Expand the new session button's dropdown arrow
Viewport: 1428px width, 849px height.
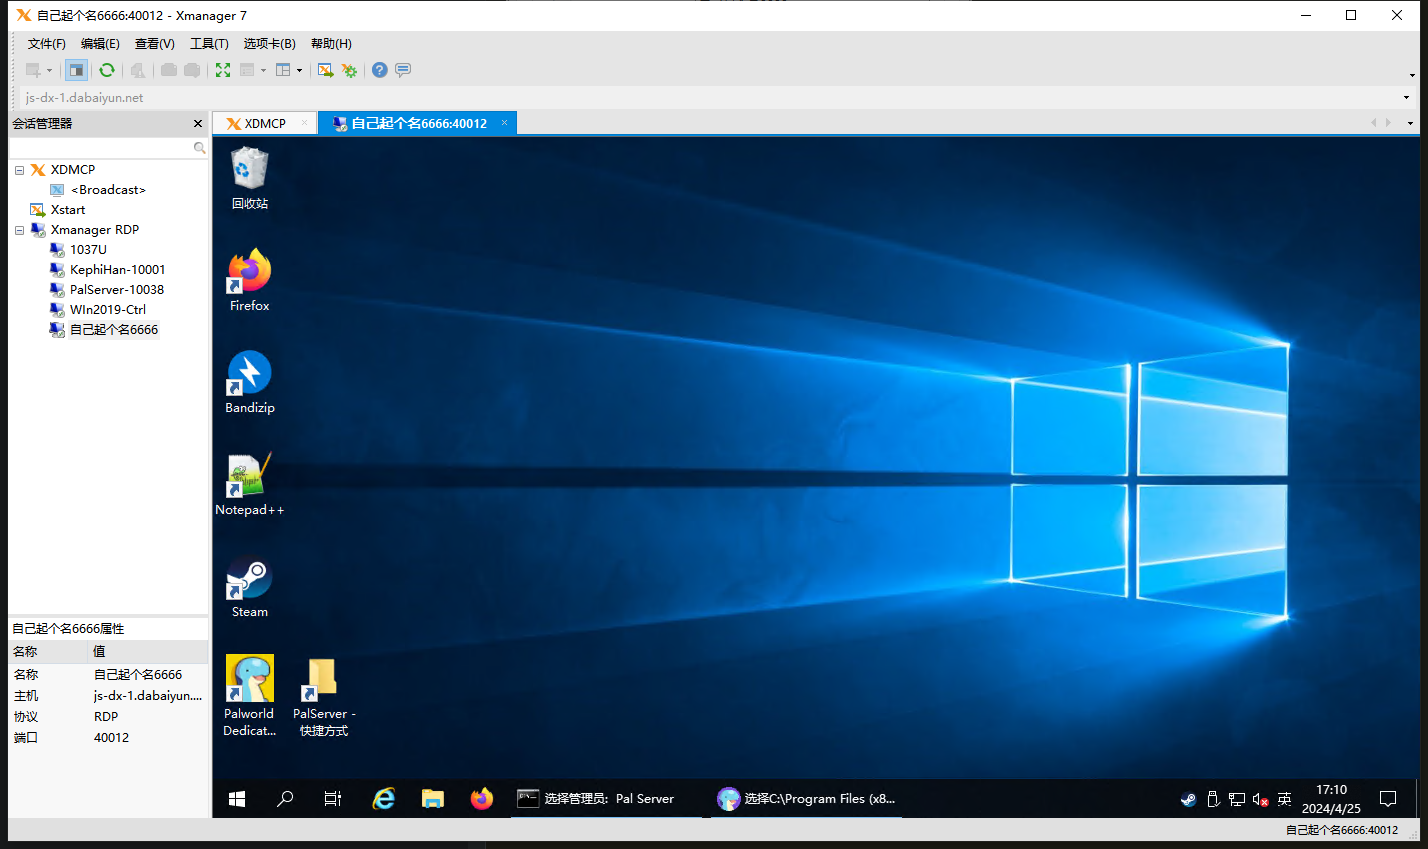click(x=49, y=70)
